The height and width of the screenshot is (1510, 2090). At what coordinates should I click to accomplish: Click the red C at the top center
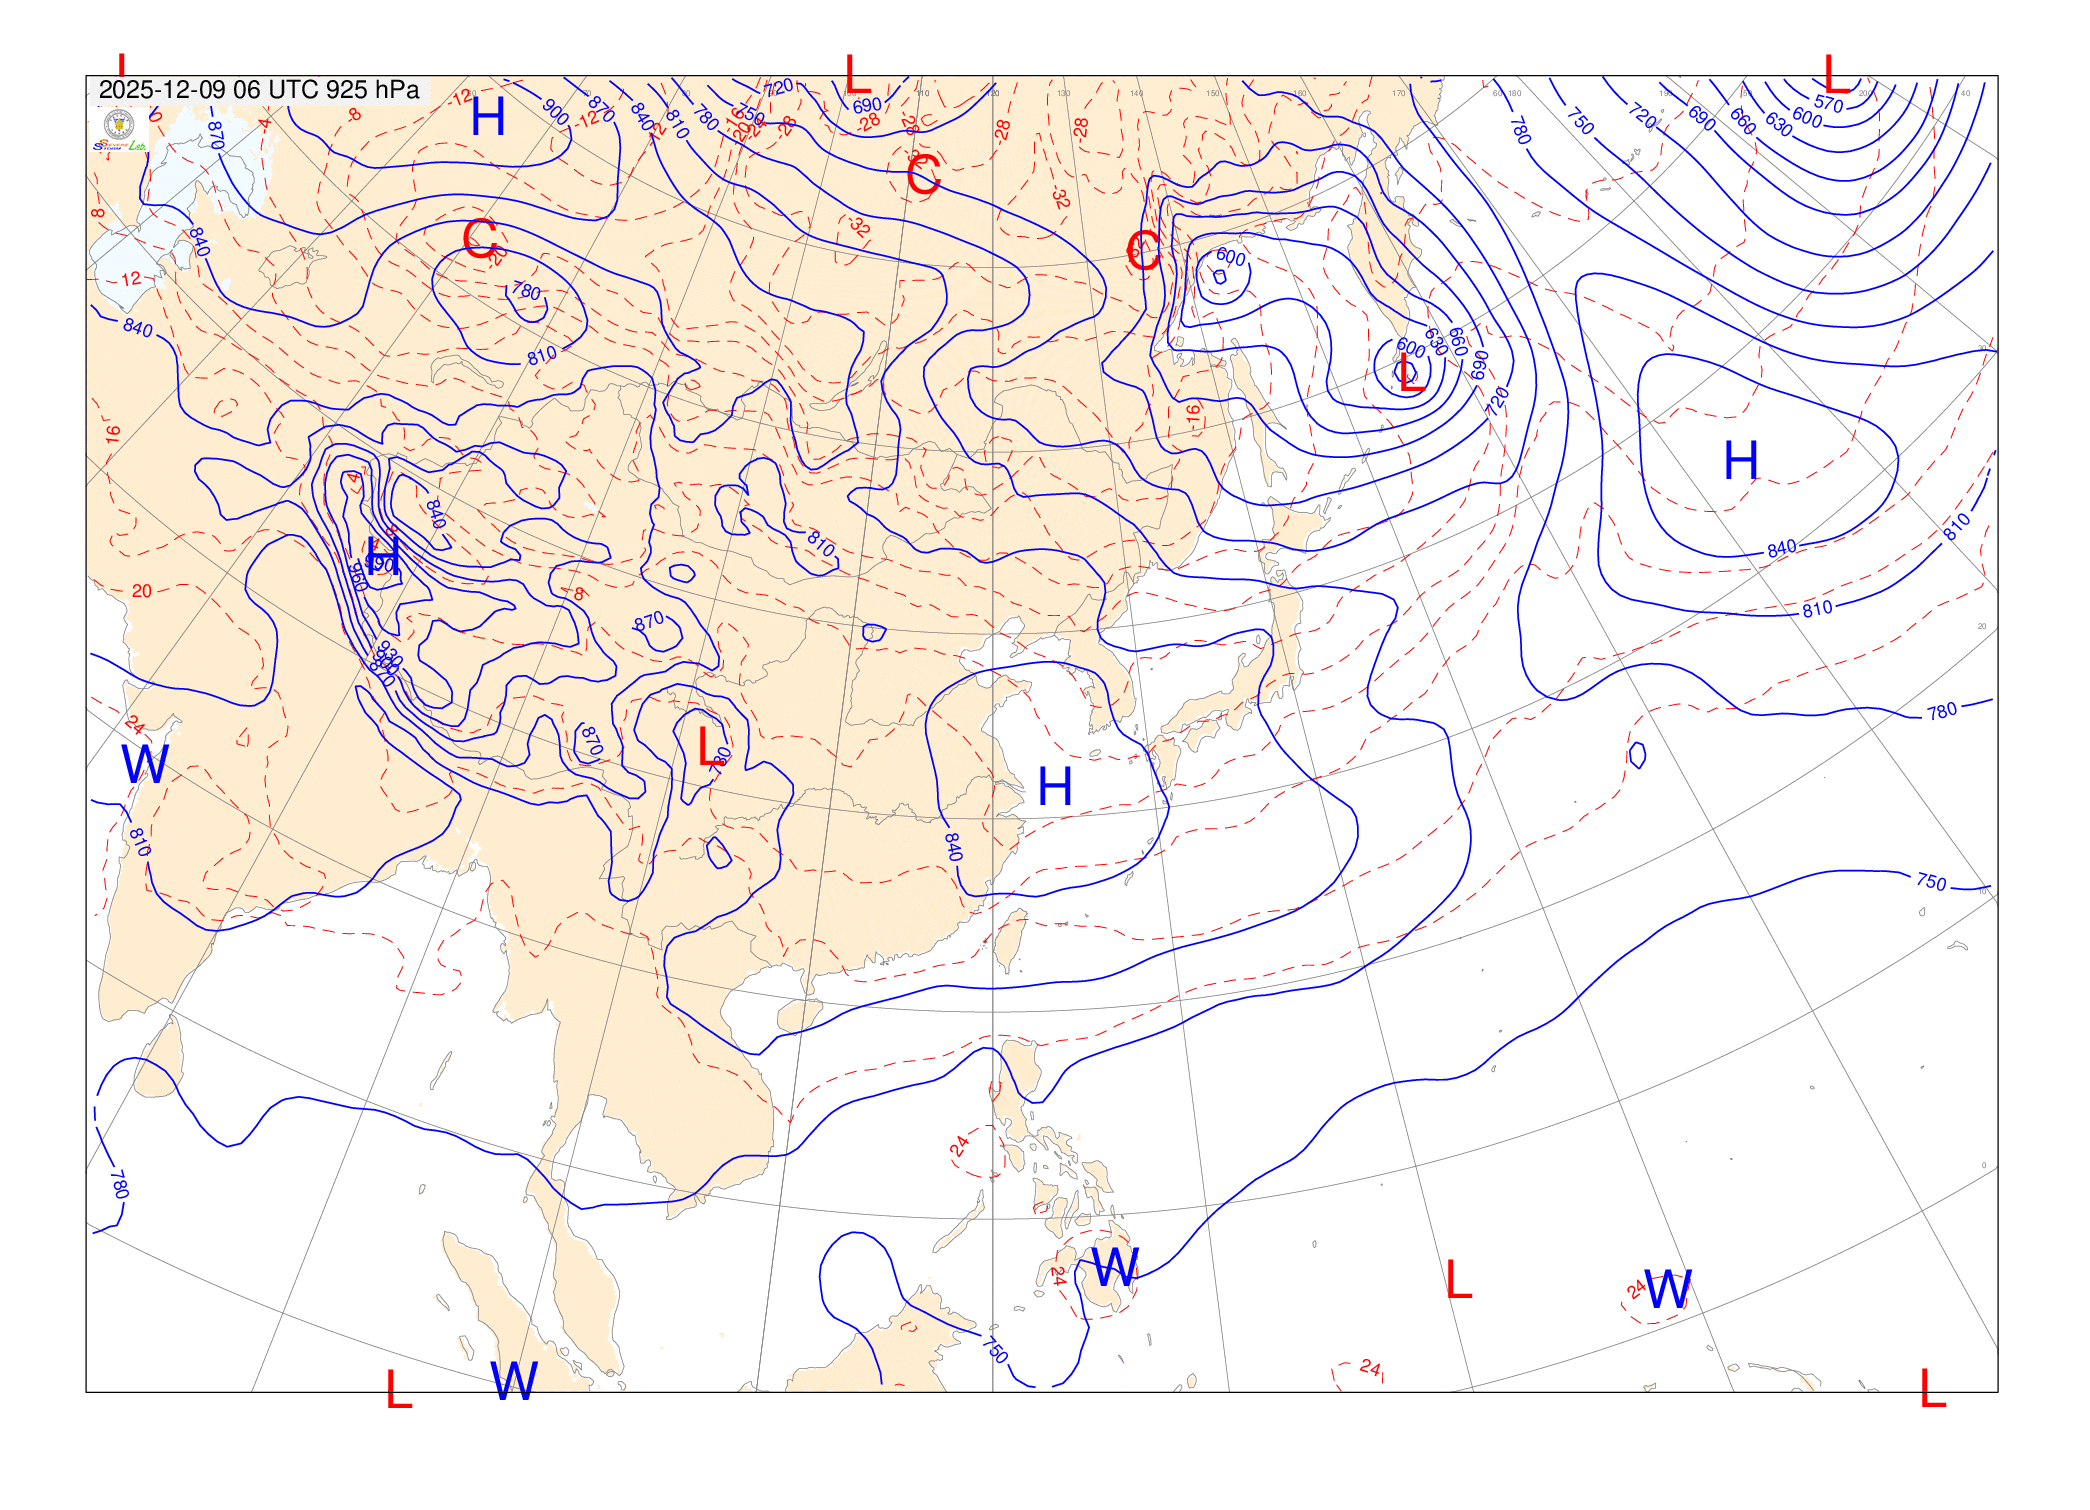[923, 175]
